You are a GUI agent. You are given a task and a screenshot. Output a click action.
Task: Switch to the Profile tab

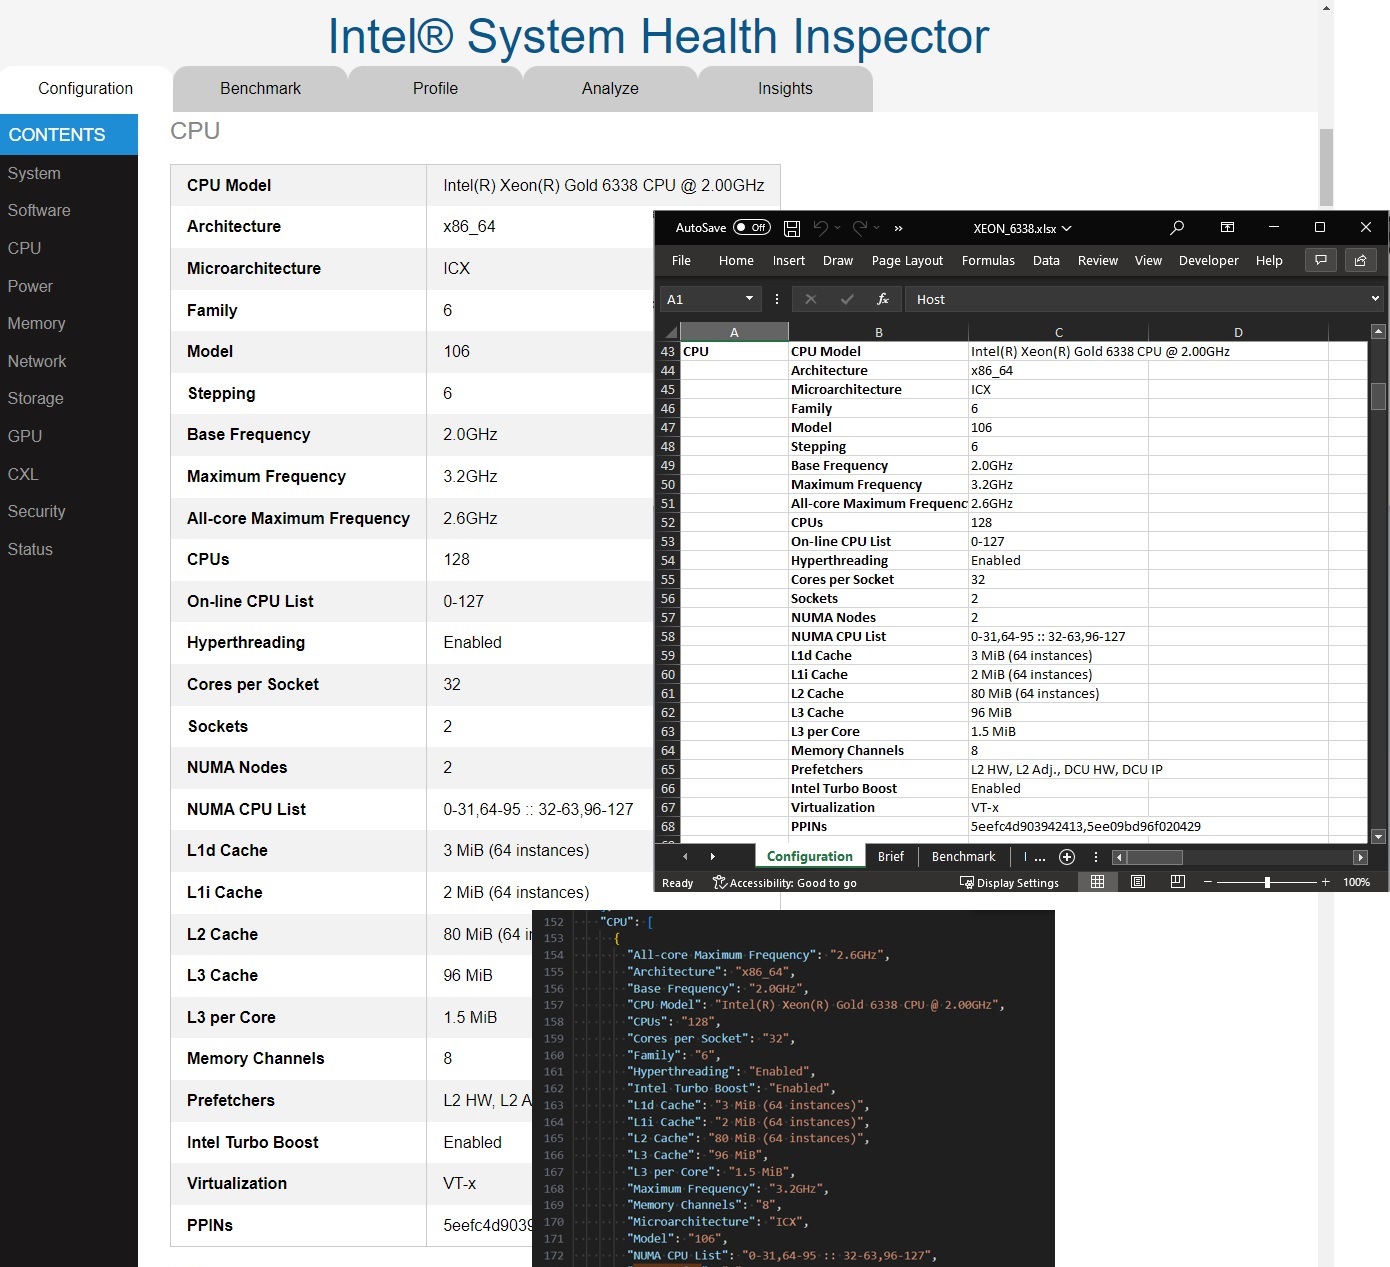[x=435, y=89]
